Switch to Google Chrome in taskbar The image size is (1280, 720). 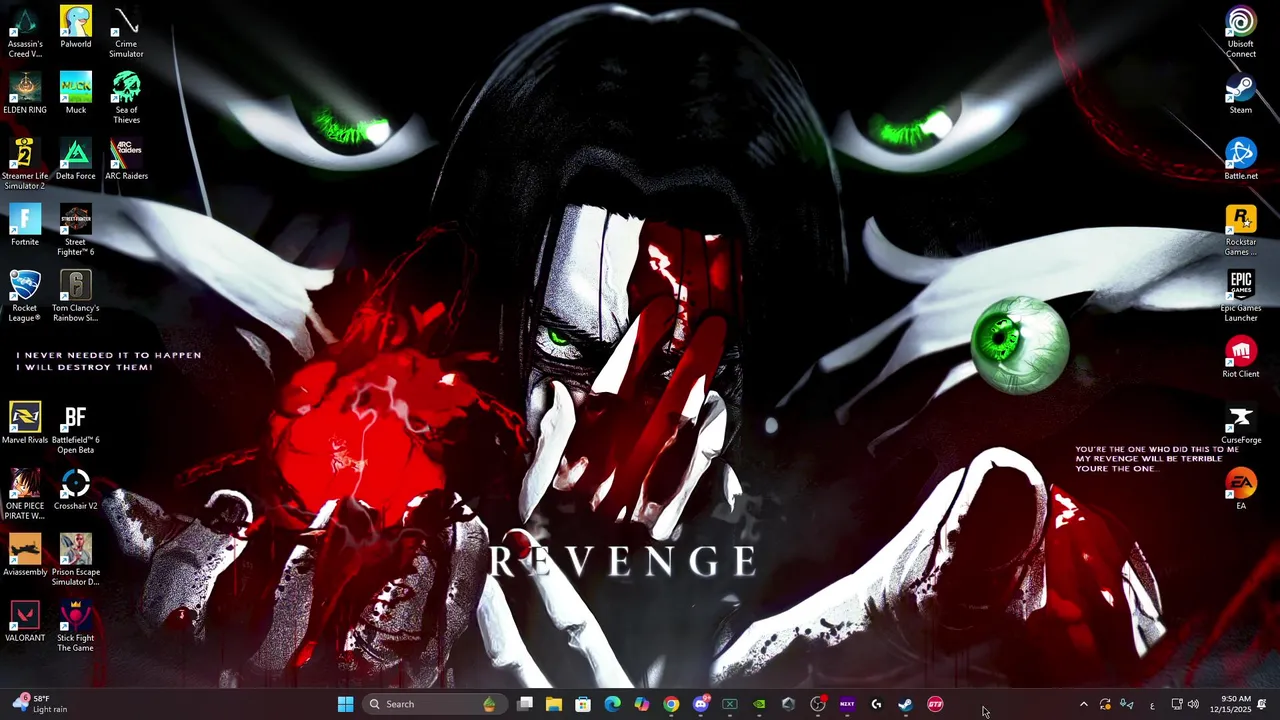click(x=671, y=704)
